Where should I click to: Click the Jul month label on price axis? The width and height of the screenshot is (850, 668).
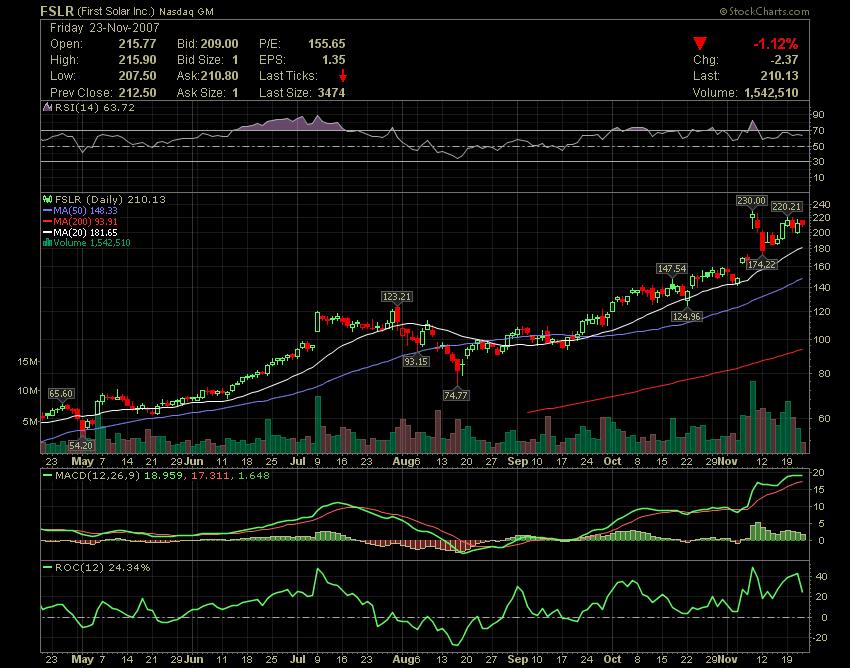pyautogui.click(x=297, y=461)
